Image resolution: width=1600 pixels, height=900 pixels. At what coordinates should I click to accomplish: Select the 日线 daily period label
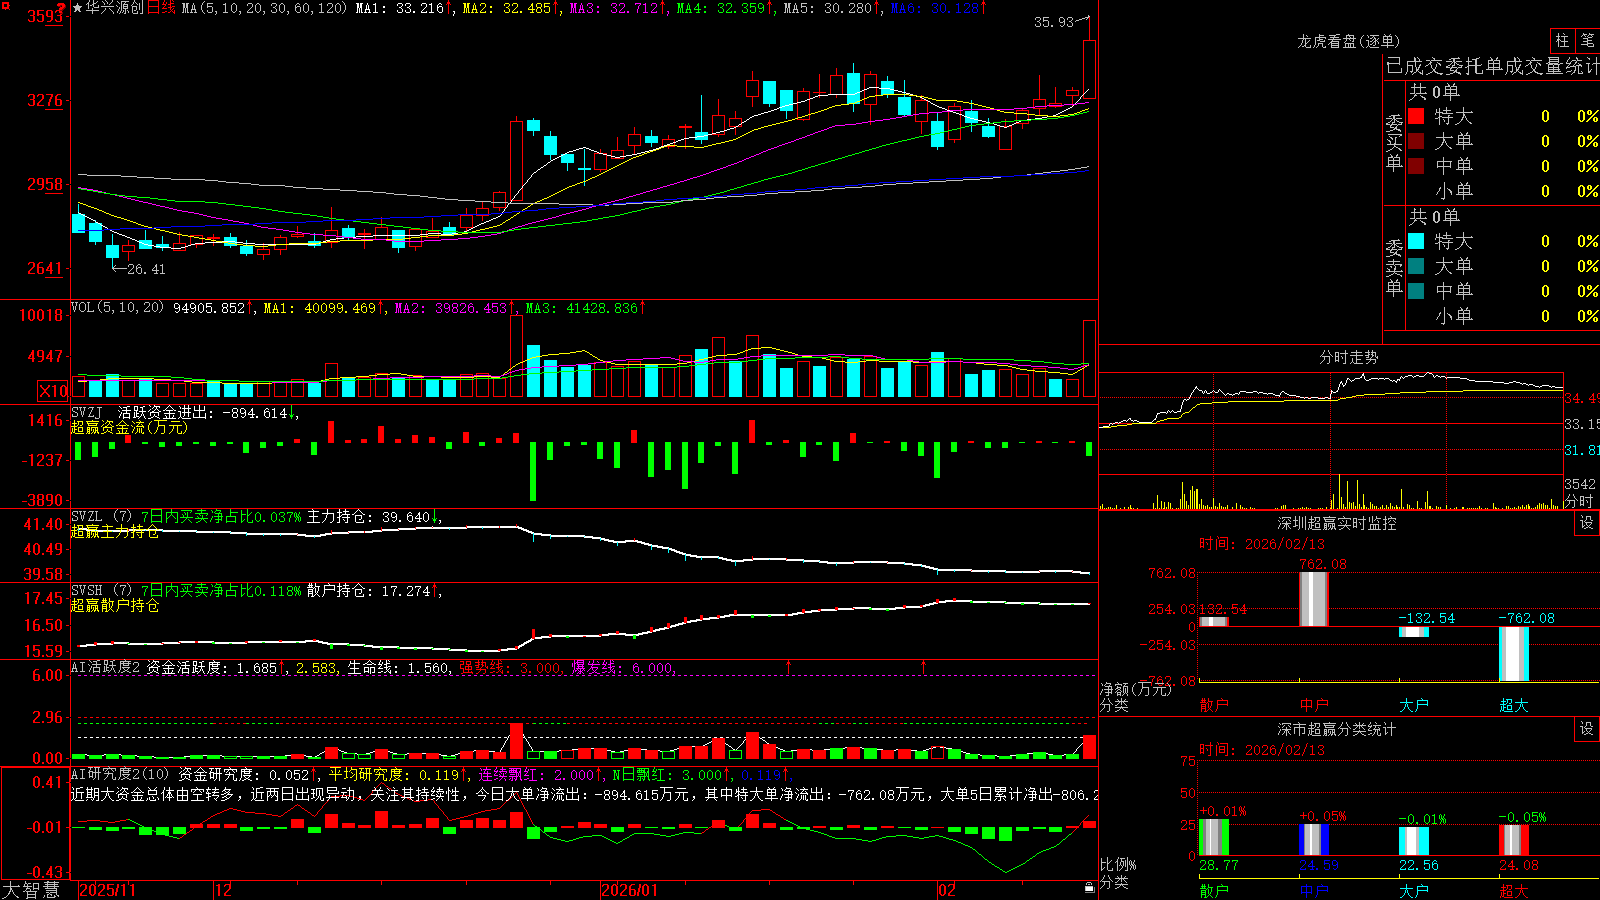161,8
